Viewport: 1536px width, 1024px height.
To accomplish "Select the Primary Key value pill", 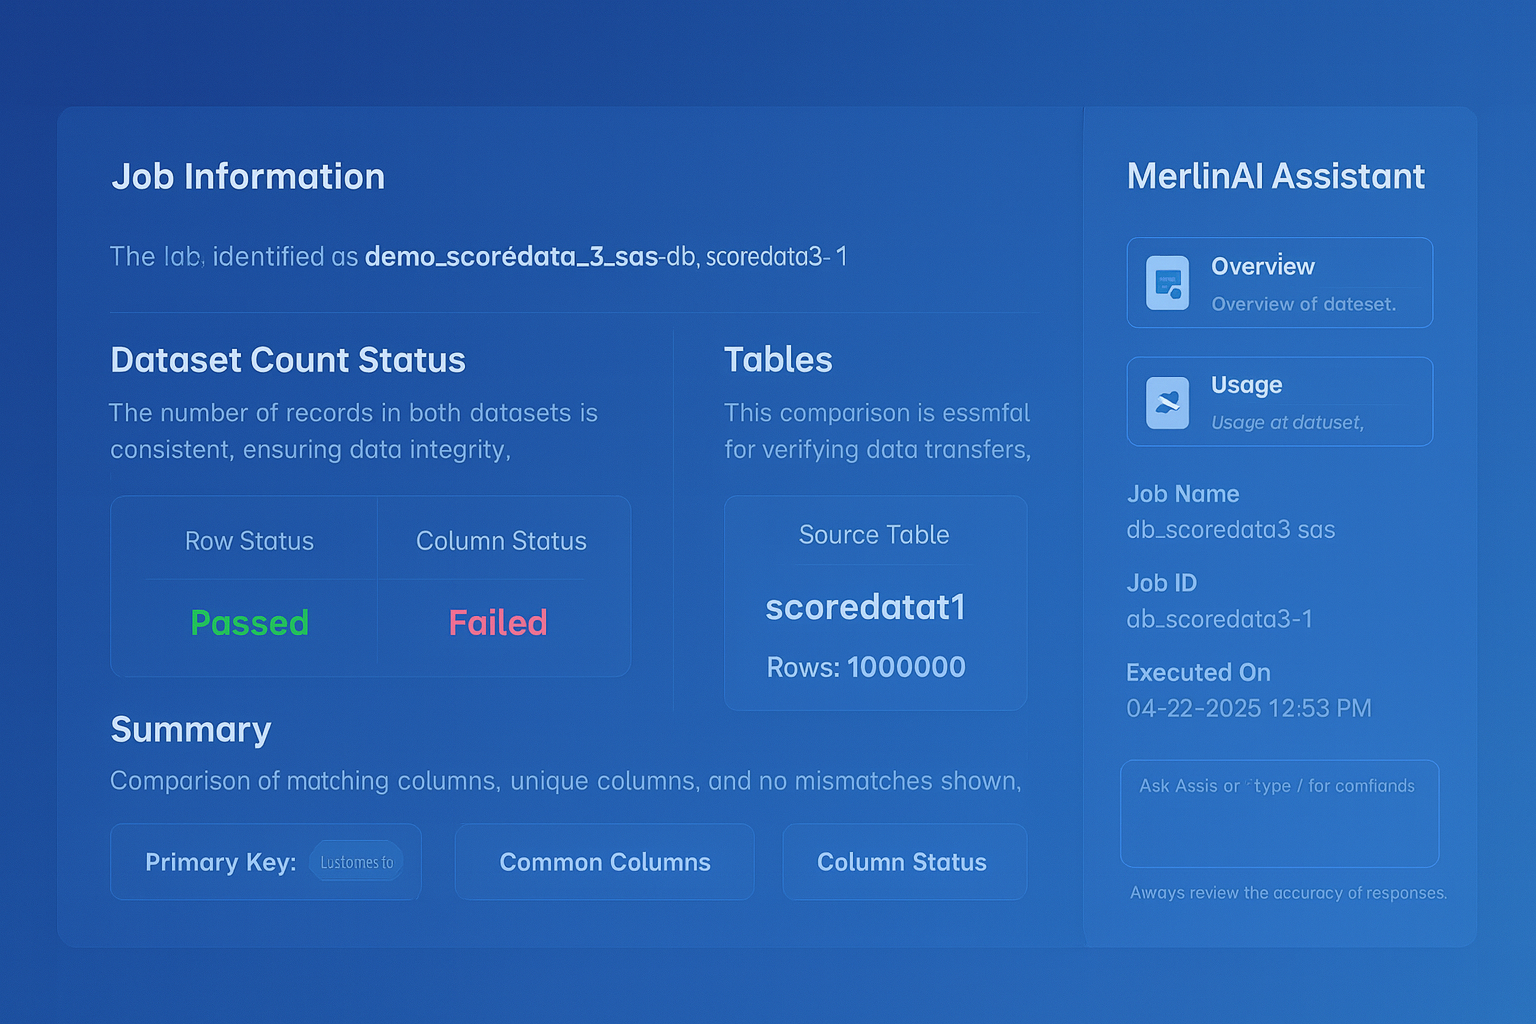I will (357, 861).
